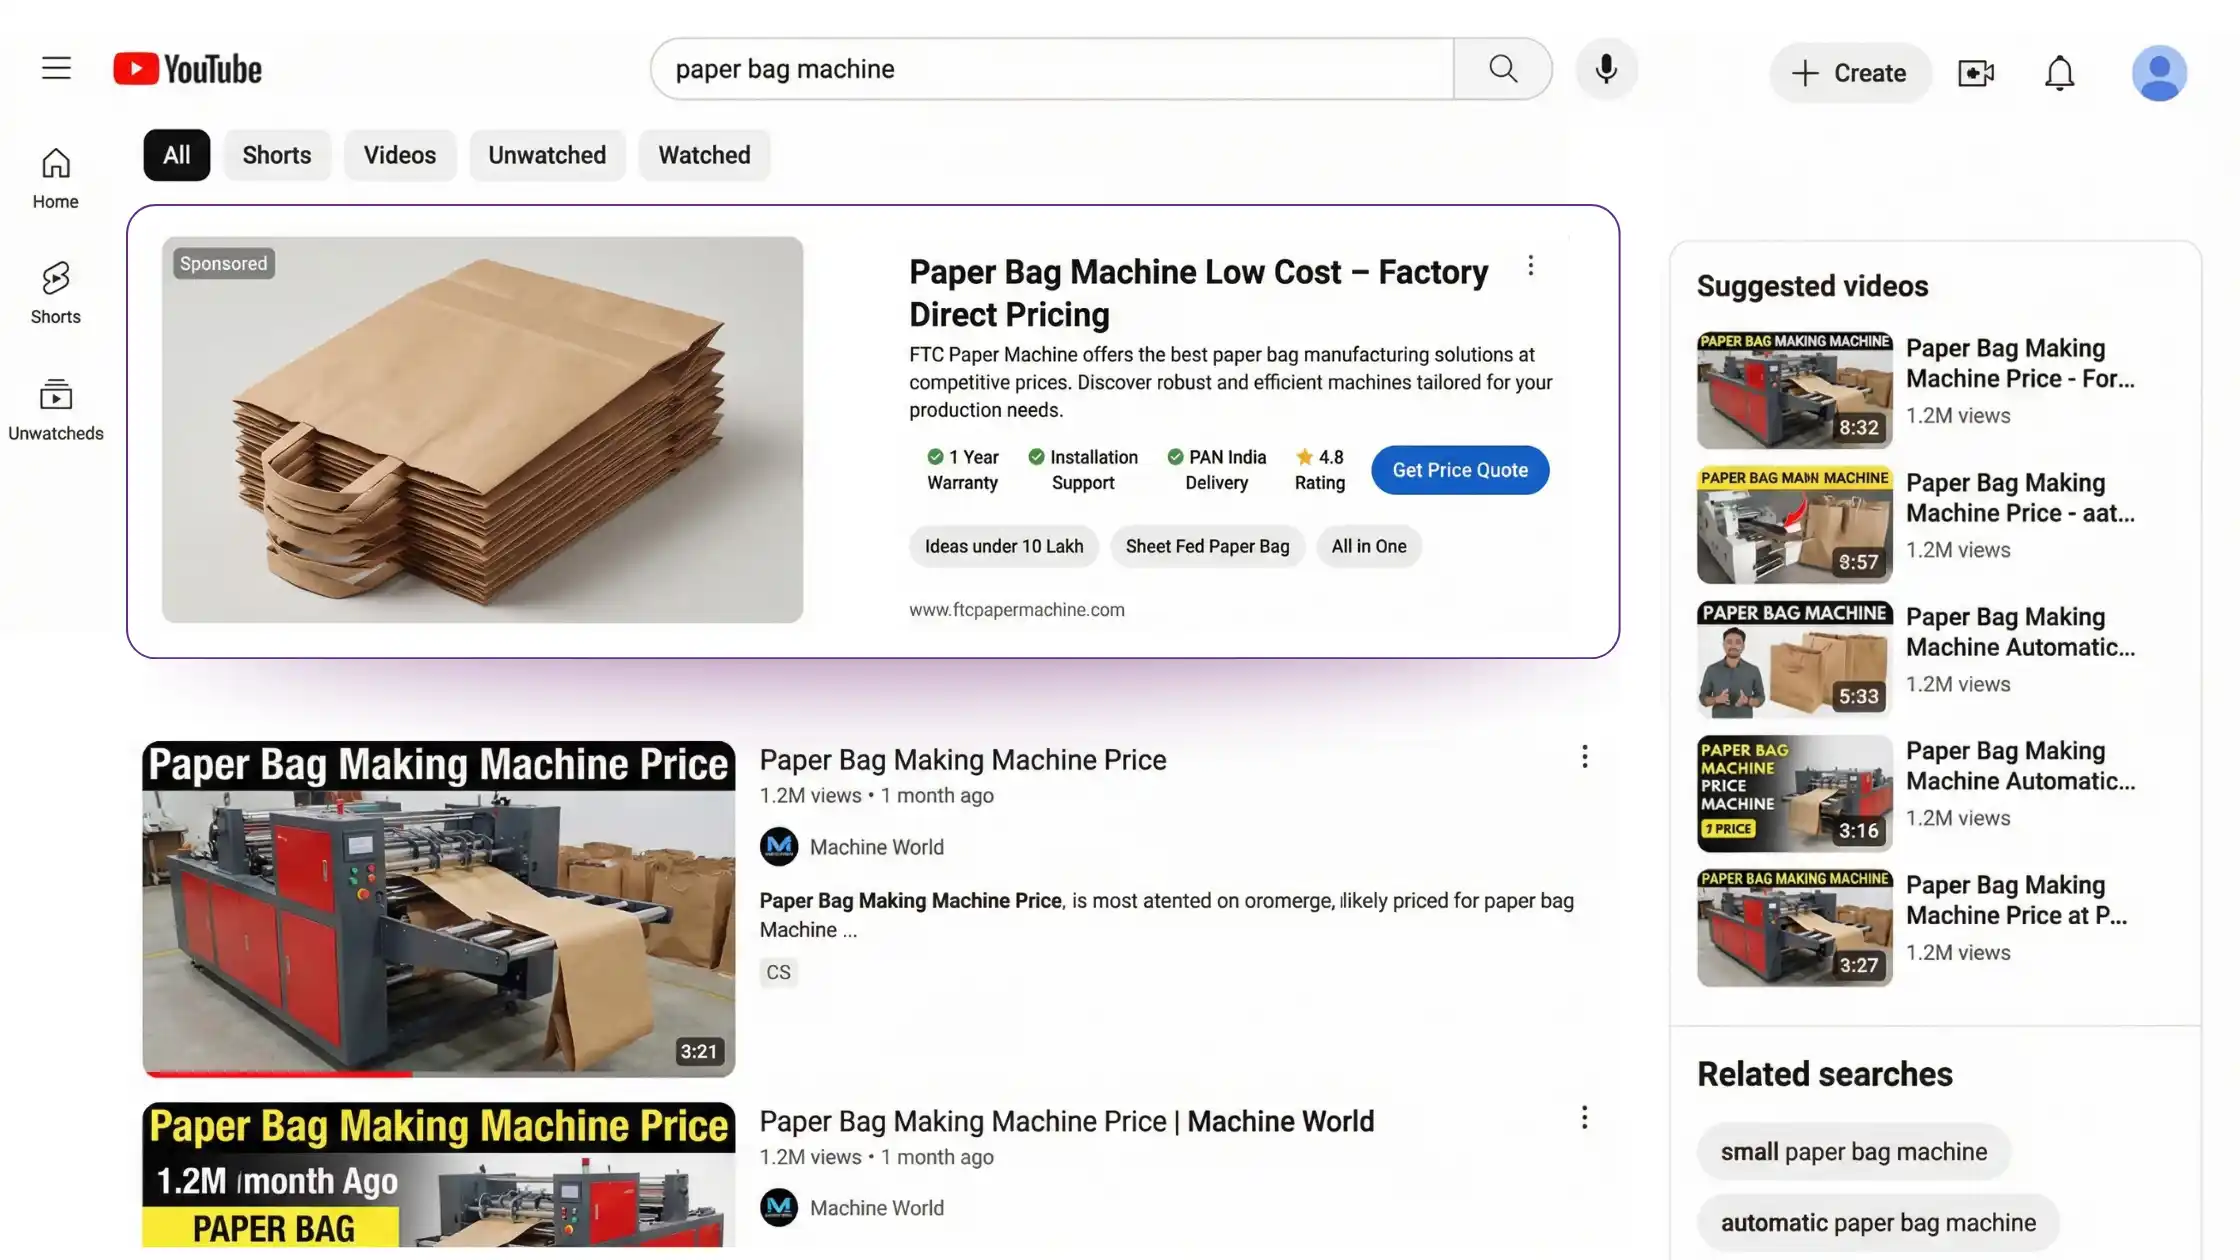Click the YouTube logo
The width and height of the screenshot is (2240, 1260).
coord(187,69)
